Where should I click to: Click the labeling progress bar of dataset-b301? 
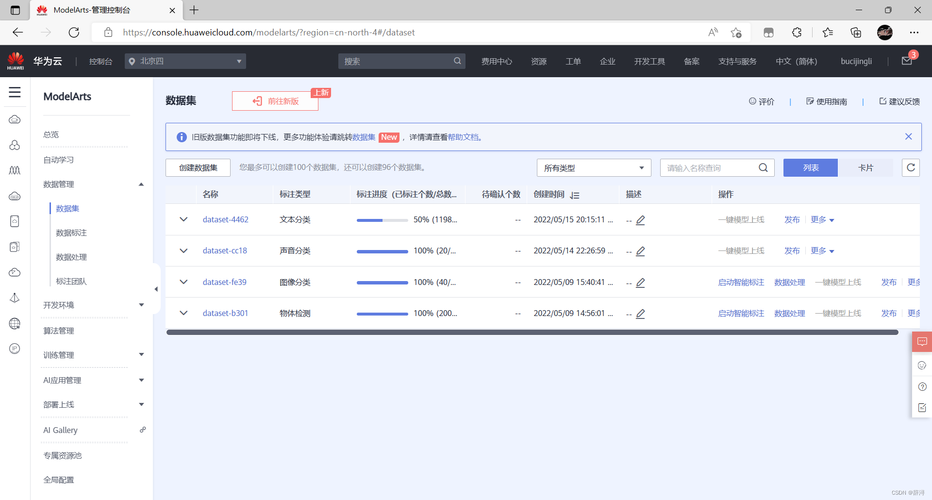click(382, 313)
